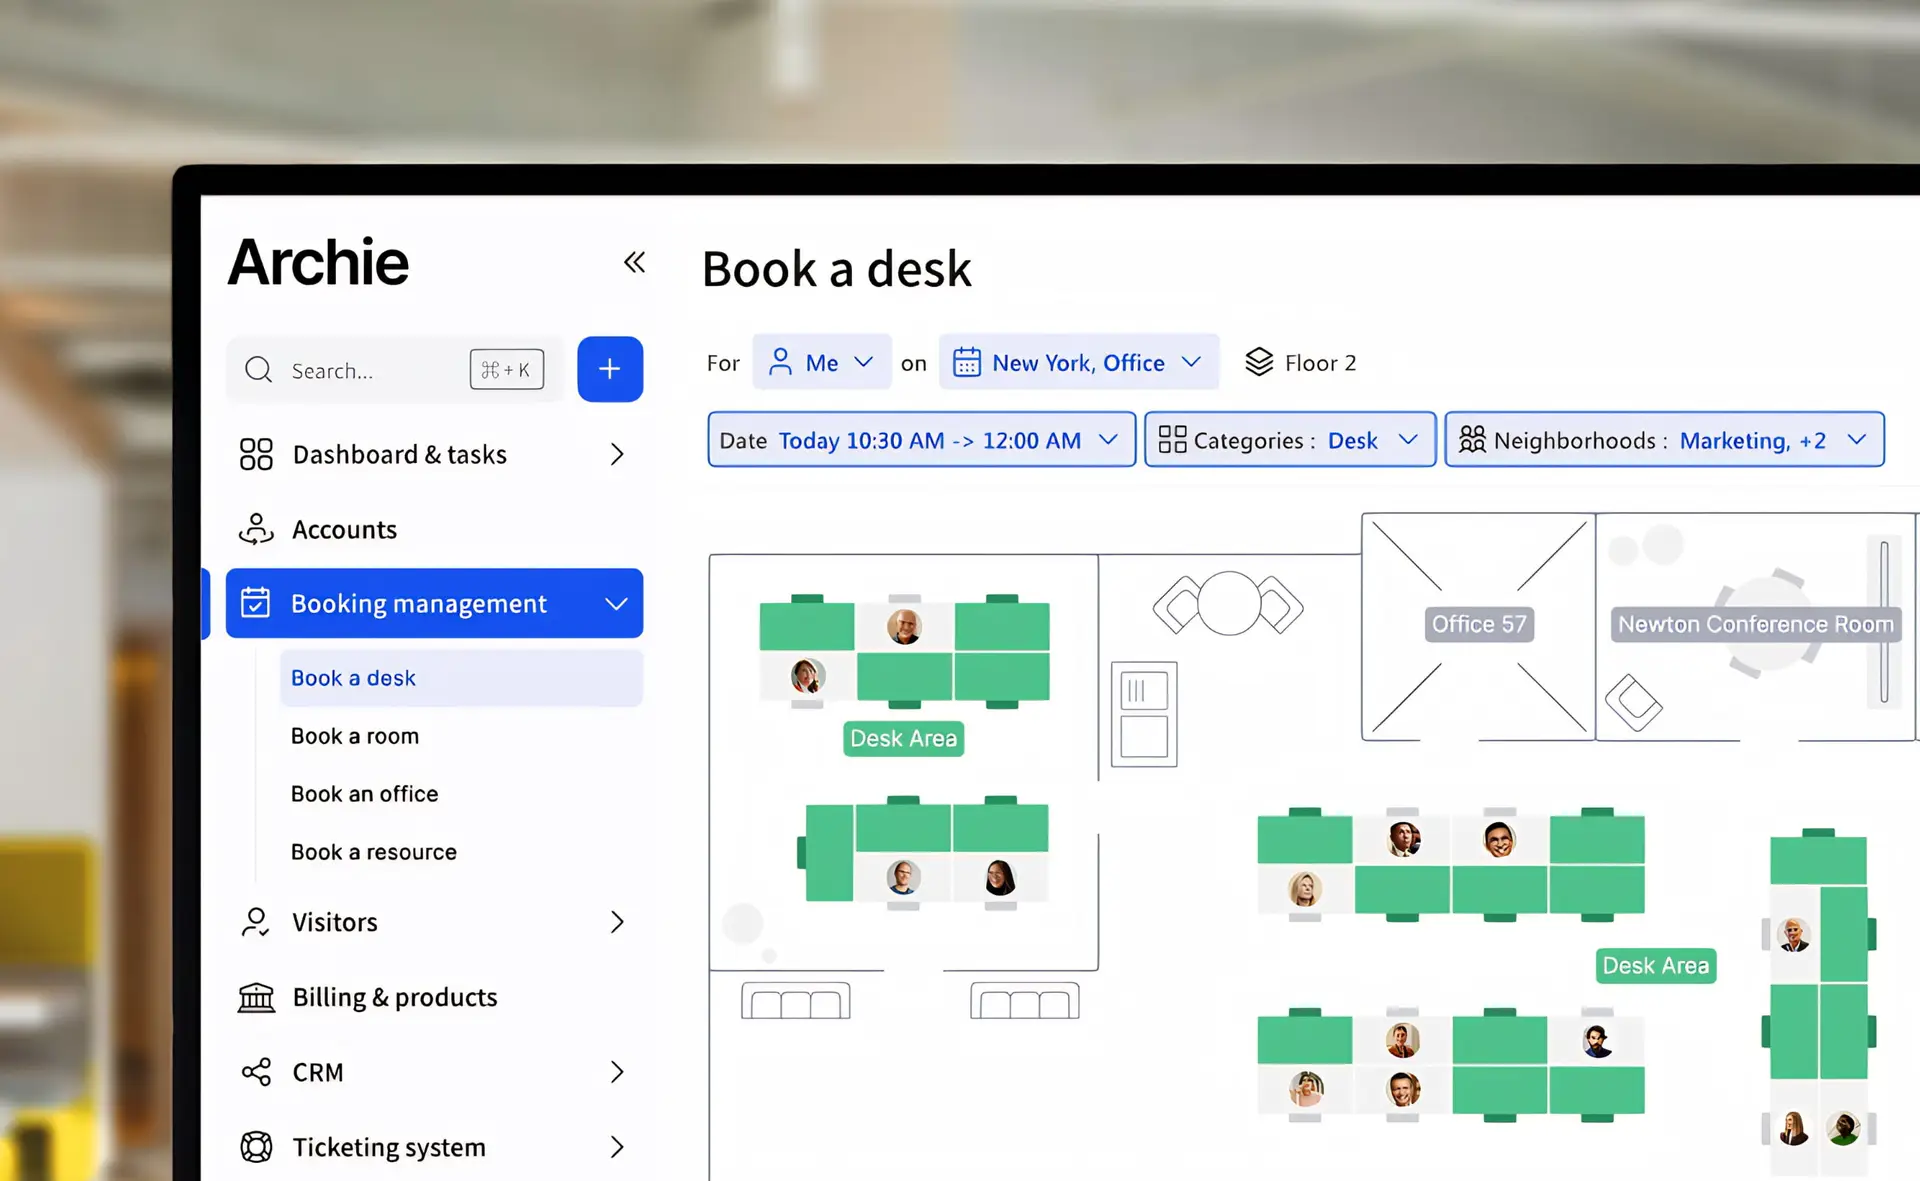The height and width of the screenshot is (1181, 1920).
Task: Click the Floor 2 layers icon
Action: click(1259, 362)
